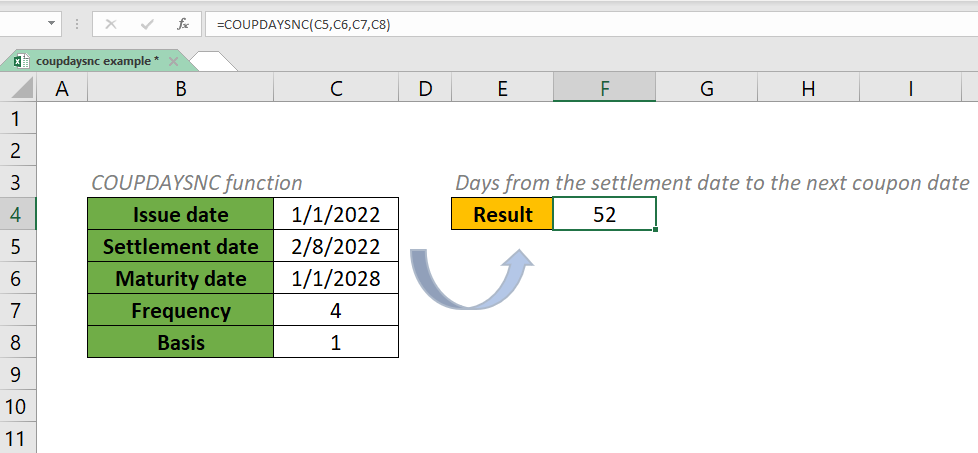The width and height of the screenshot is (978, 453).
Task: Select column F header
Action: [604, 89]
